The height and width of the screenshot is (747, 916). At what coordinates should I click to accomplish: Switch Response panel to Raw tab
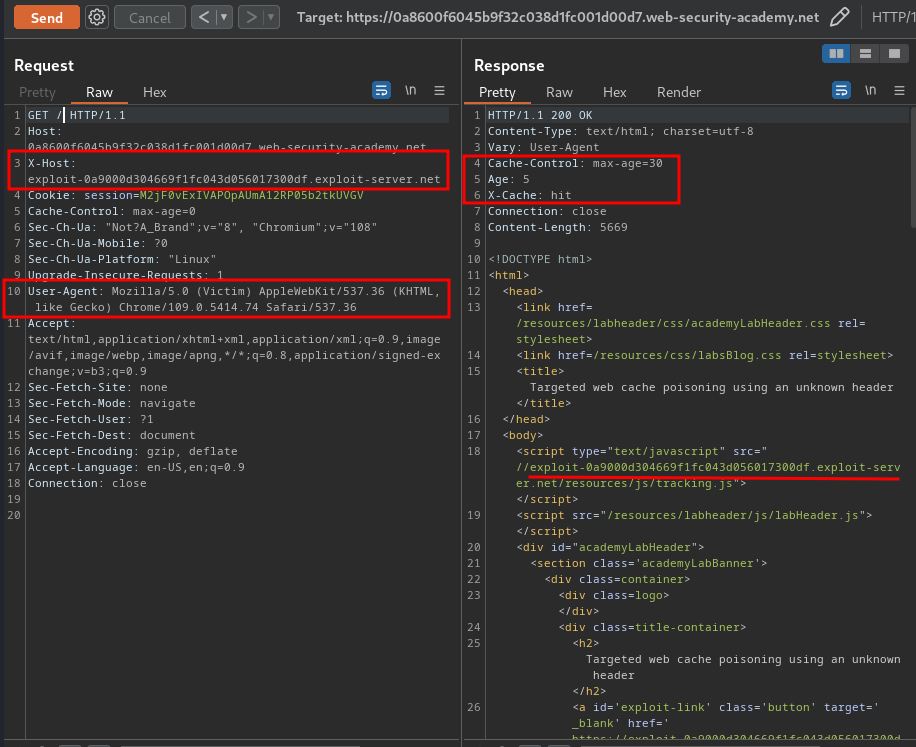pos(559,92)
